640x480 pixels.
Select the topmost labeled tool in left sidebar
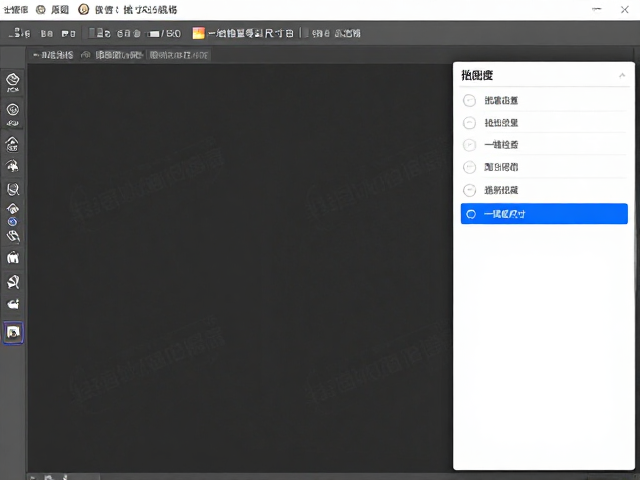(x=13, y=82)
